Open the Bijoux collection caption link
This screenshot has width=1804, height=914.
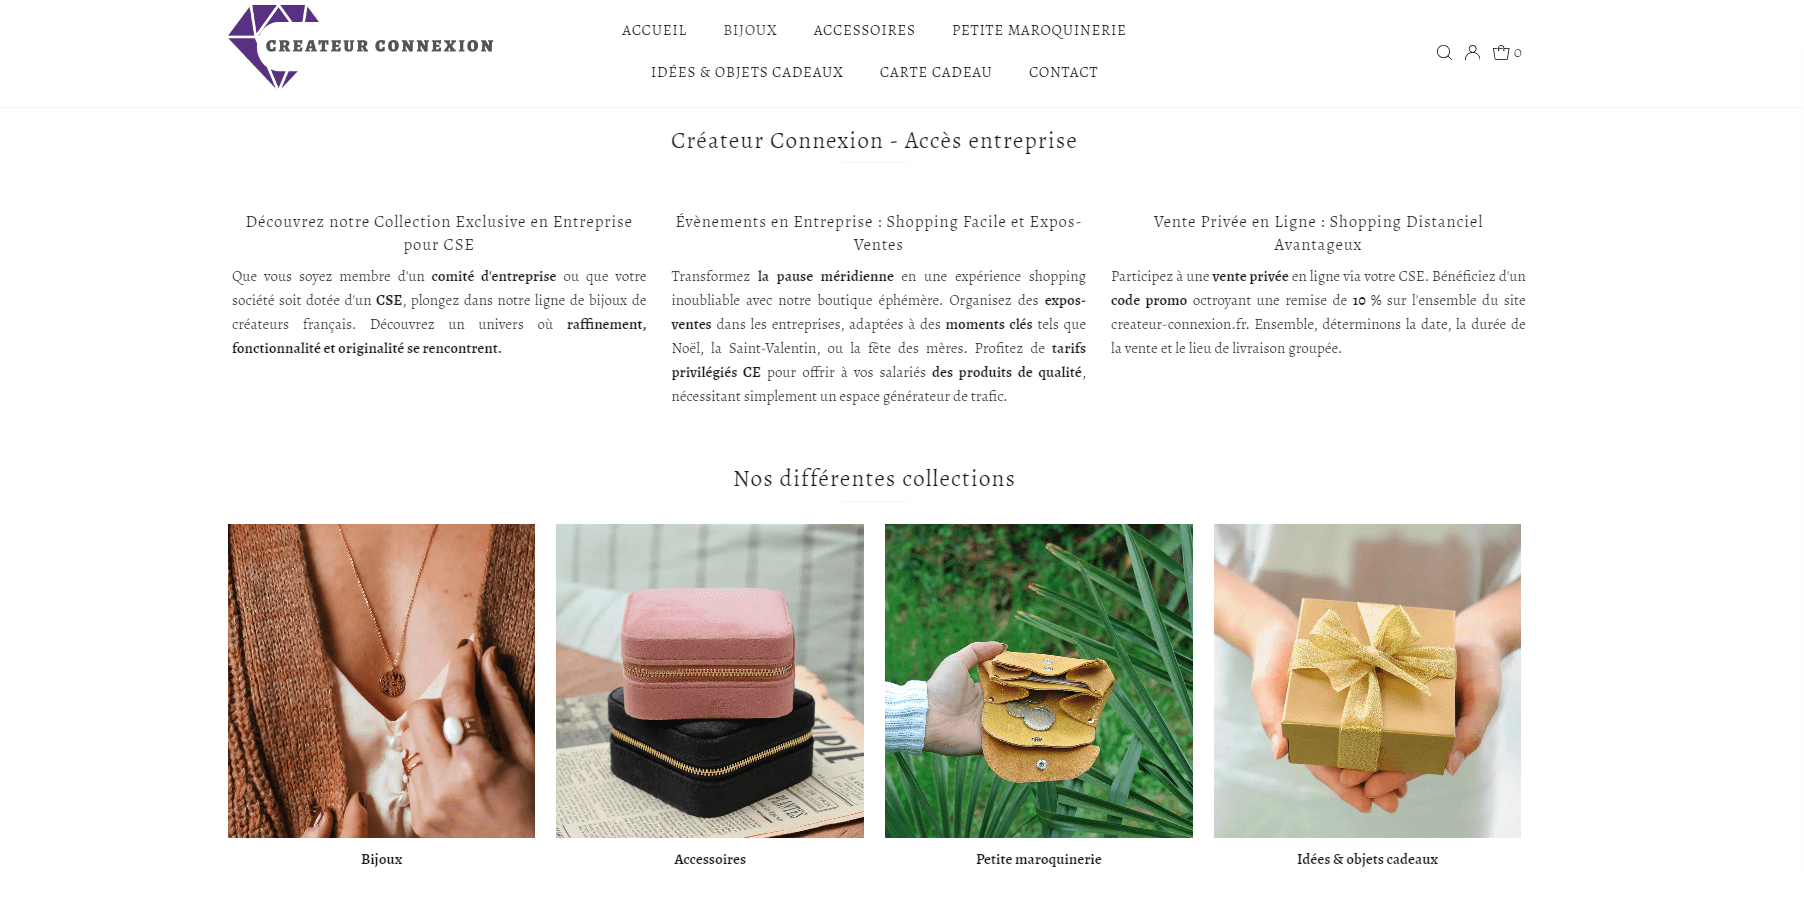click(x=381, y=859)
